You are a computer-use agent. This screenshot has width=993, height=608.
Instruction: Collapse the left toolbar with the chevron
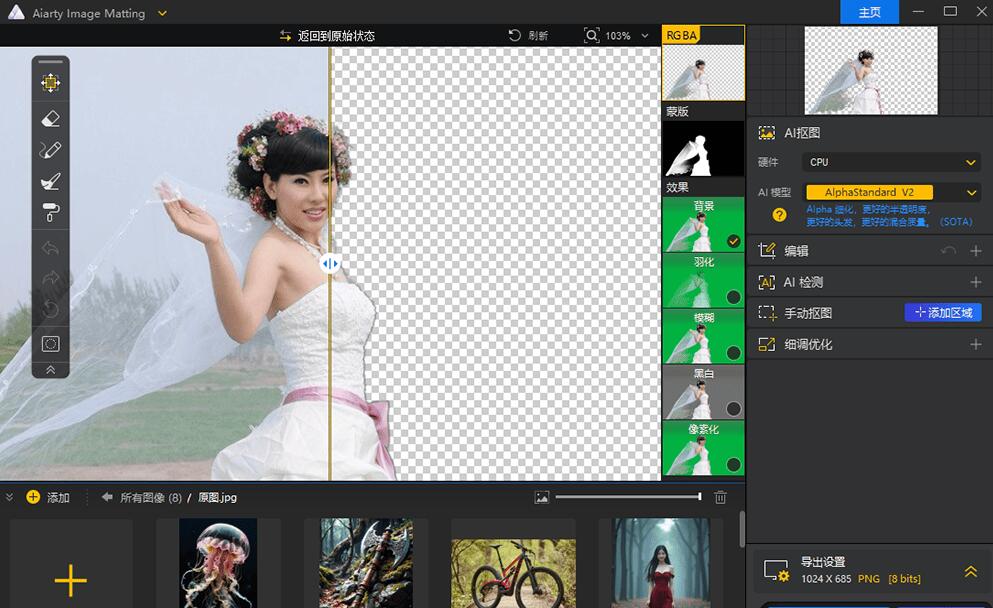[x=50, y=369]
